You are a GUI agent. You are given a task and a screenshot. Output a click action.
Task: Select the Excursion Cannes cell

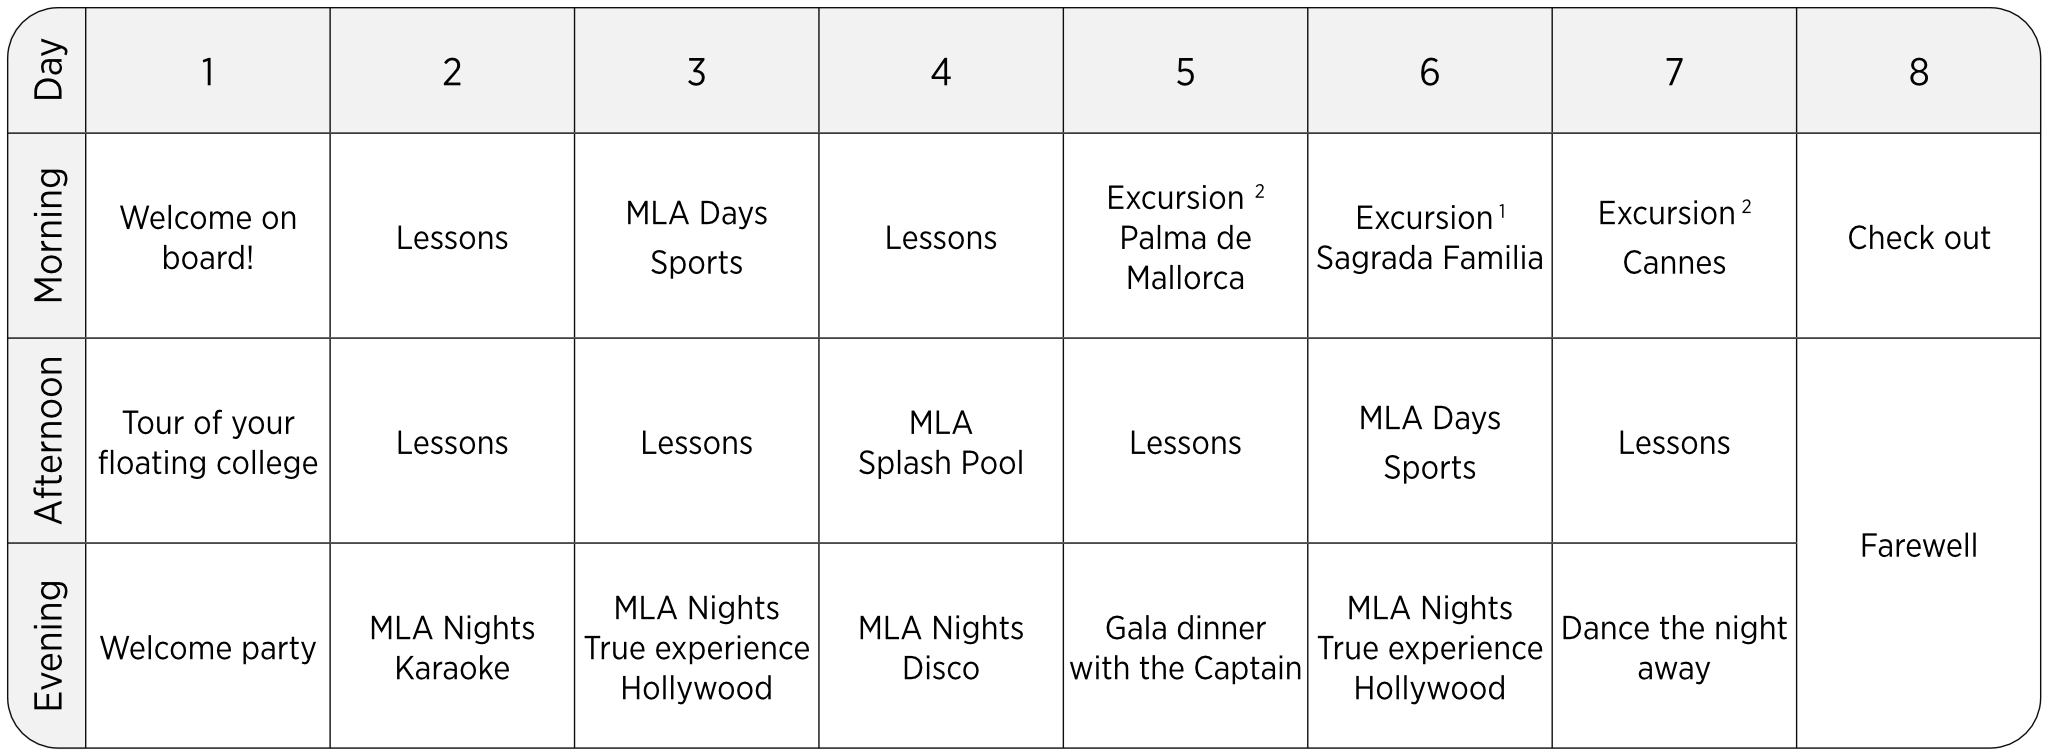(x=1673, y=238)
